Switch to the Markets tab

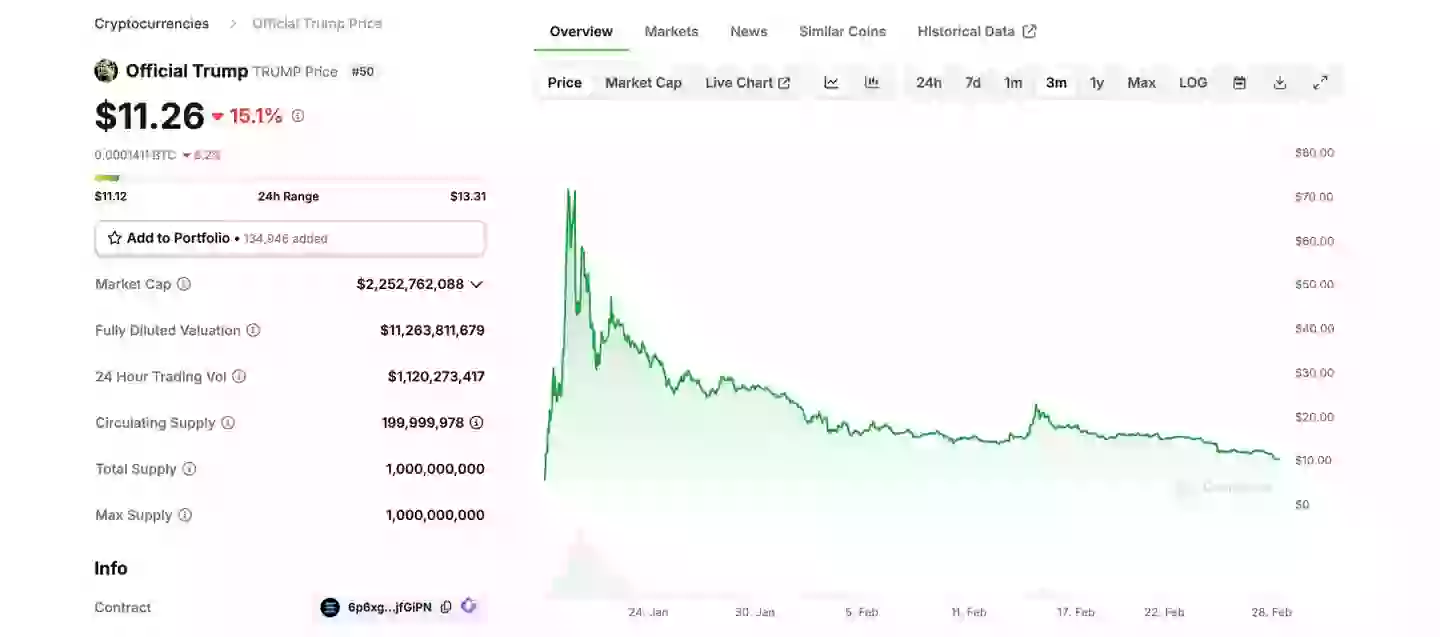click(x=671, y=31)
